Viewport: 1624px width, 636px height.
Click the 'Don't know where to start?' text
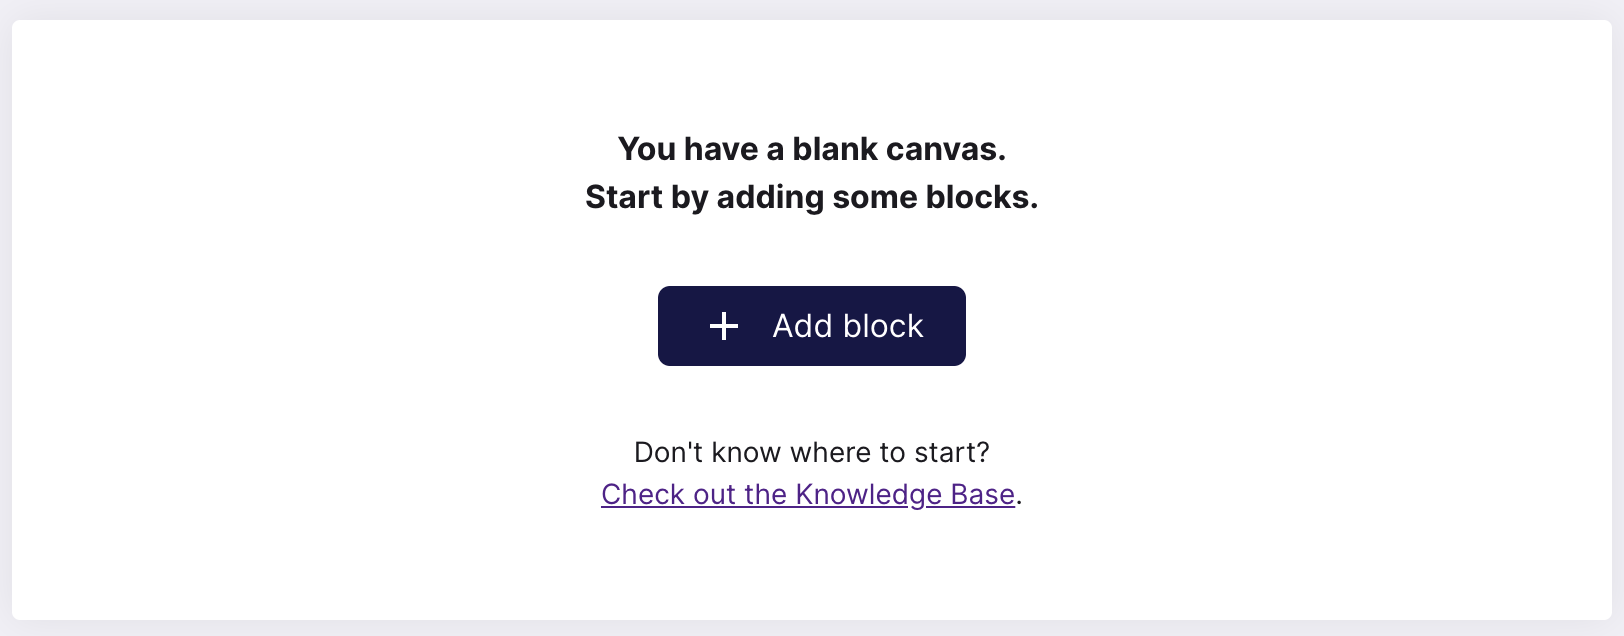(812, 452)
